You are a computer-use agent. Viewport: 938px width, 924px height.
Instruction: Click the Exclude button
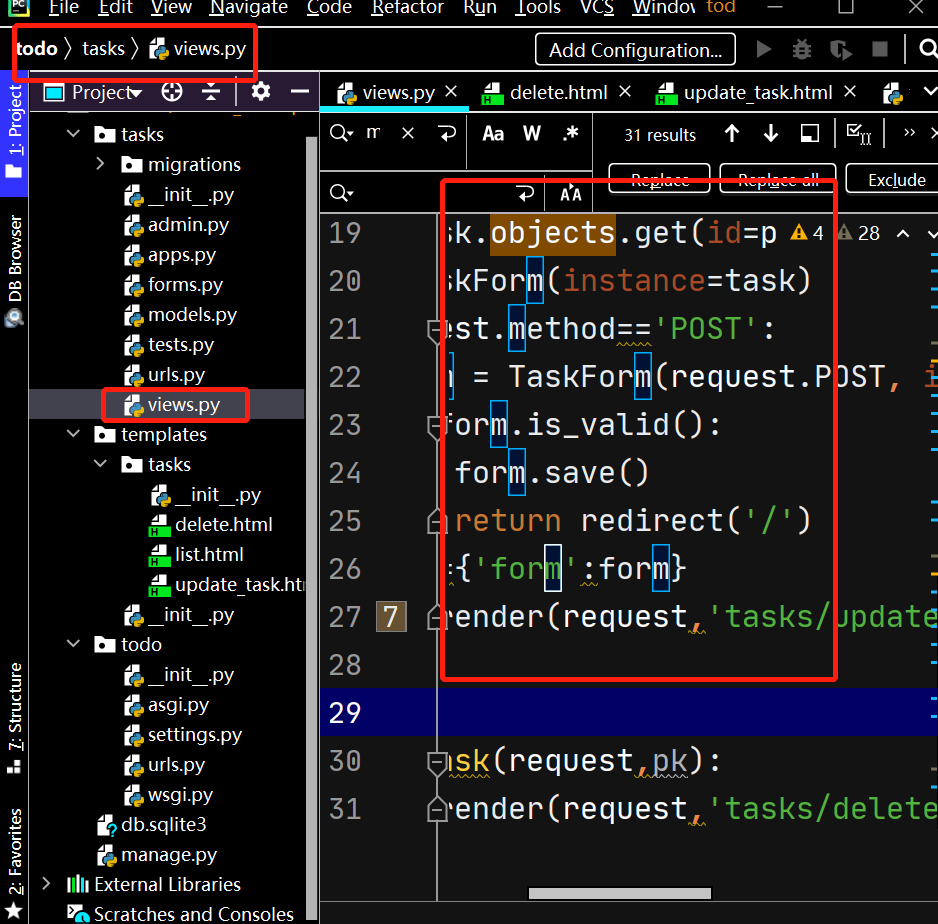coord(896,179)
